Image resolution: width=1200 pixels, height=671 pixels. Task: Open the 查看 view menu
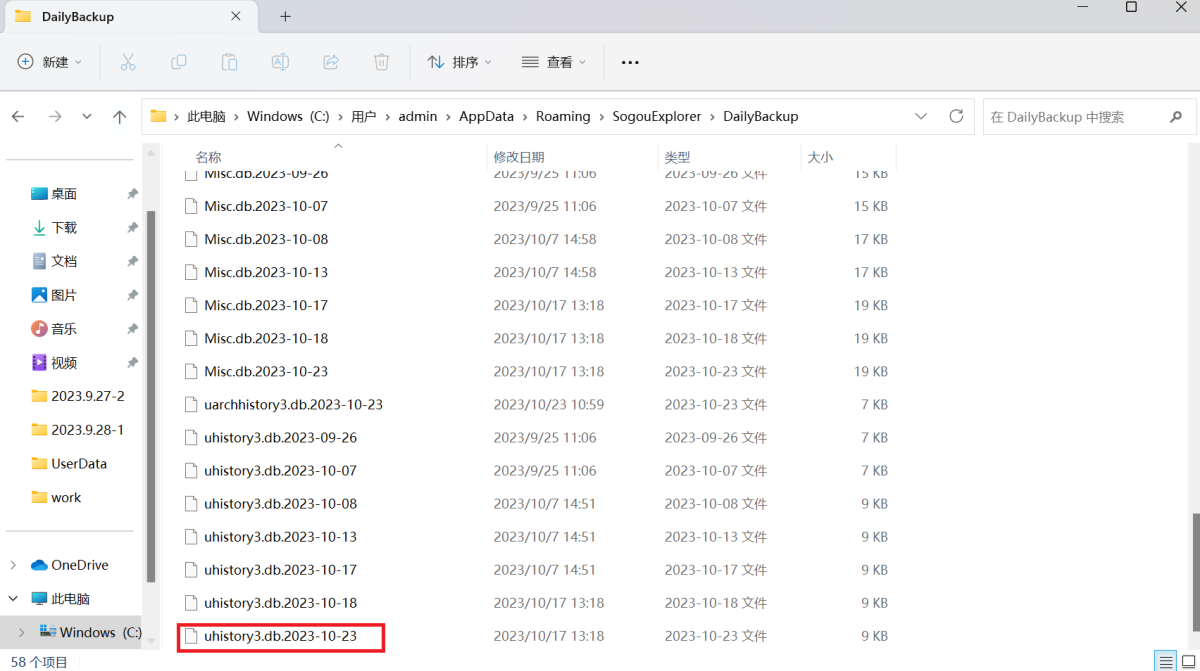553,62
